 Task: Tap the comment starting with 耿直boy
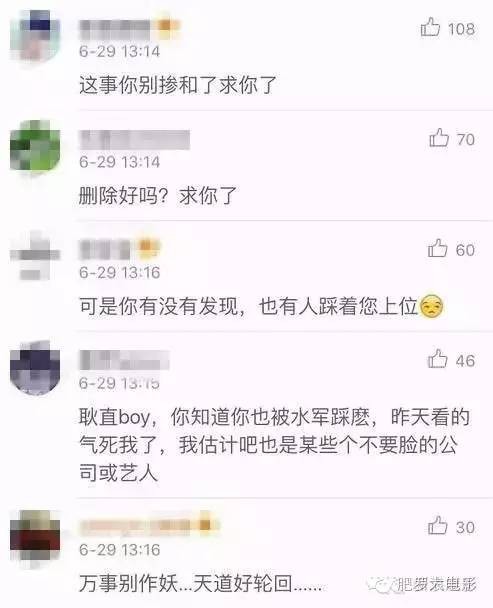point(274,445)
